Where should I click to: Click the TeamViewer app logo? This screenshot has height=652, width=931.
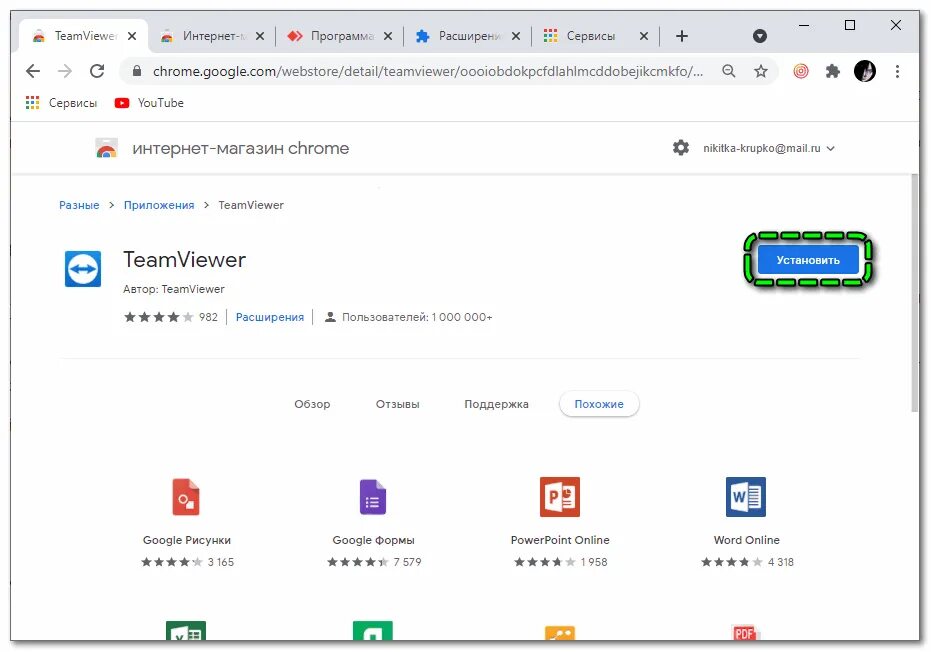point(83,268)
